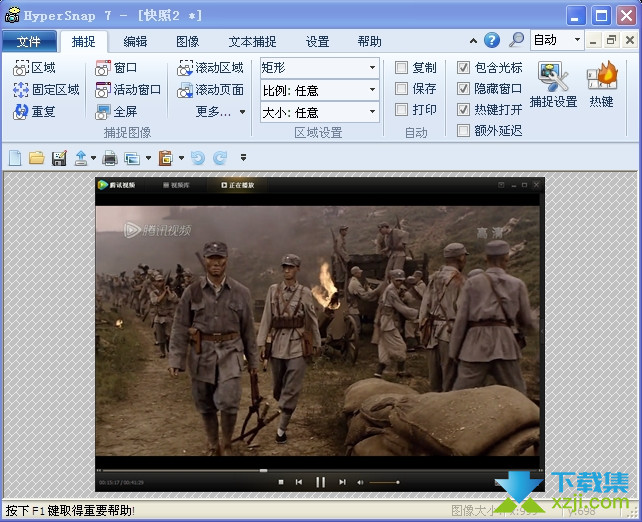Click the video progress bar handle
642x522 pixels.
263,471
